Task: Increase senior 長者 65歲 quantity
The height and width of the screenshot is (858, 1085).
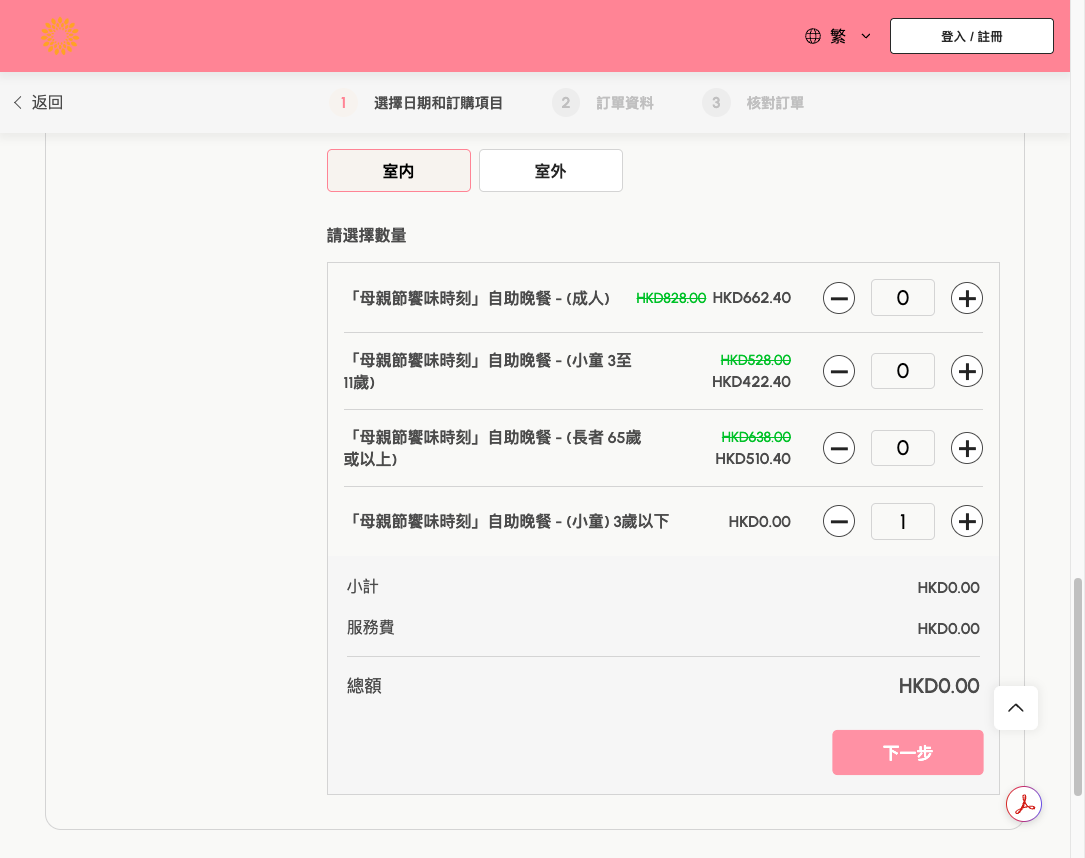Action: [x=967, y=448]
